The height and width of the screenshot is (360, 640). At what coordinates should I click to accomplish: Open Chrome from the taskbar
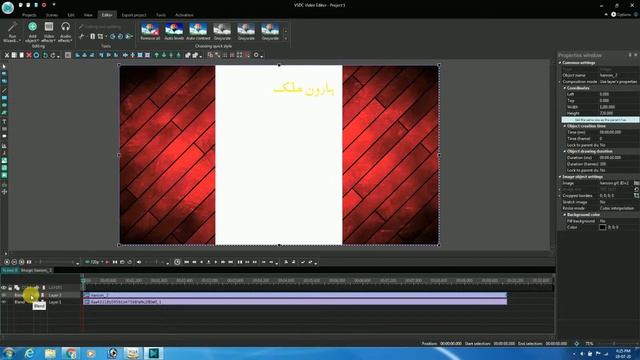(71, 353)
